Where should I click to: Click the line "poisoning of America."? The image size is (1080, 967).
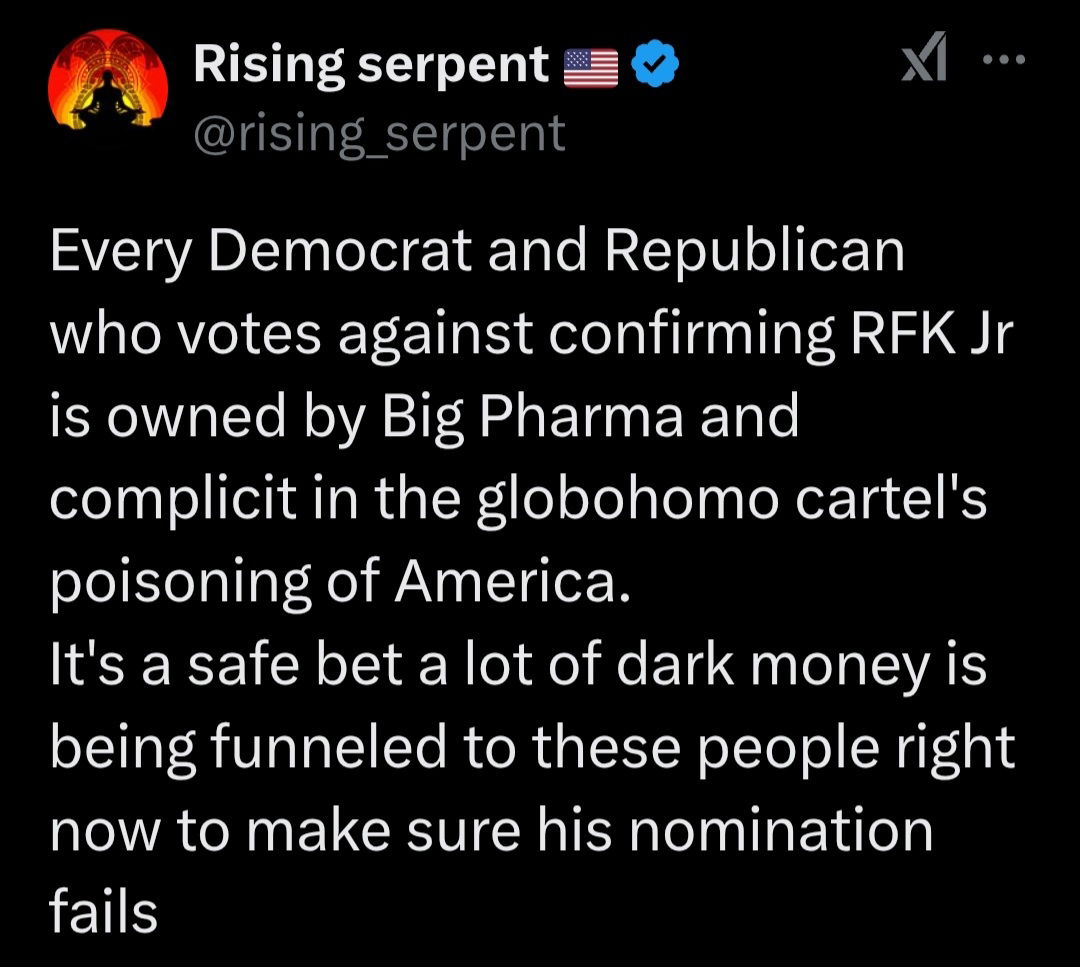(x=340, y=581)
